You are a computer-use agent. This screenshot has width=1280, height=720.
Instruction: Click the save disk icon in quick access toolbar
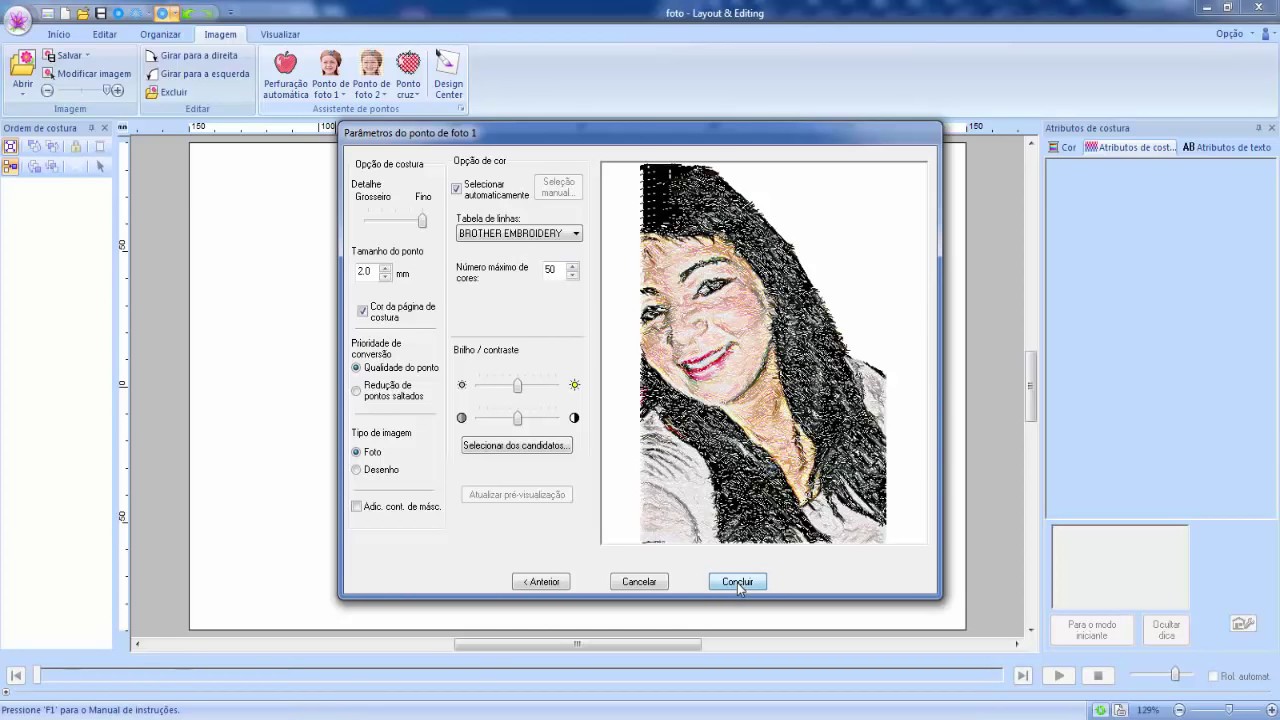[x=101, y=14]
